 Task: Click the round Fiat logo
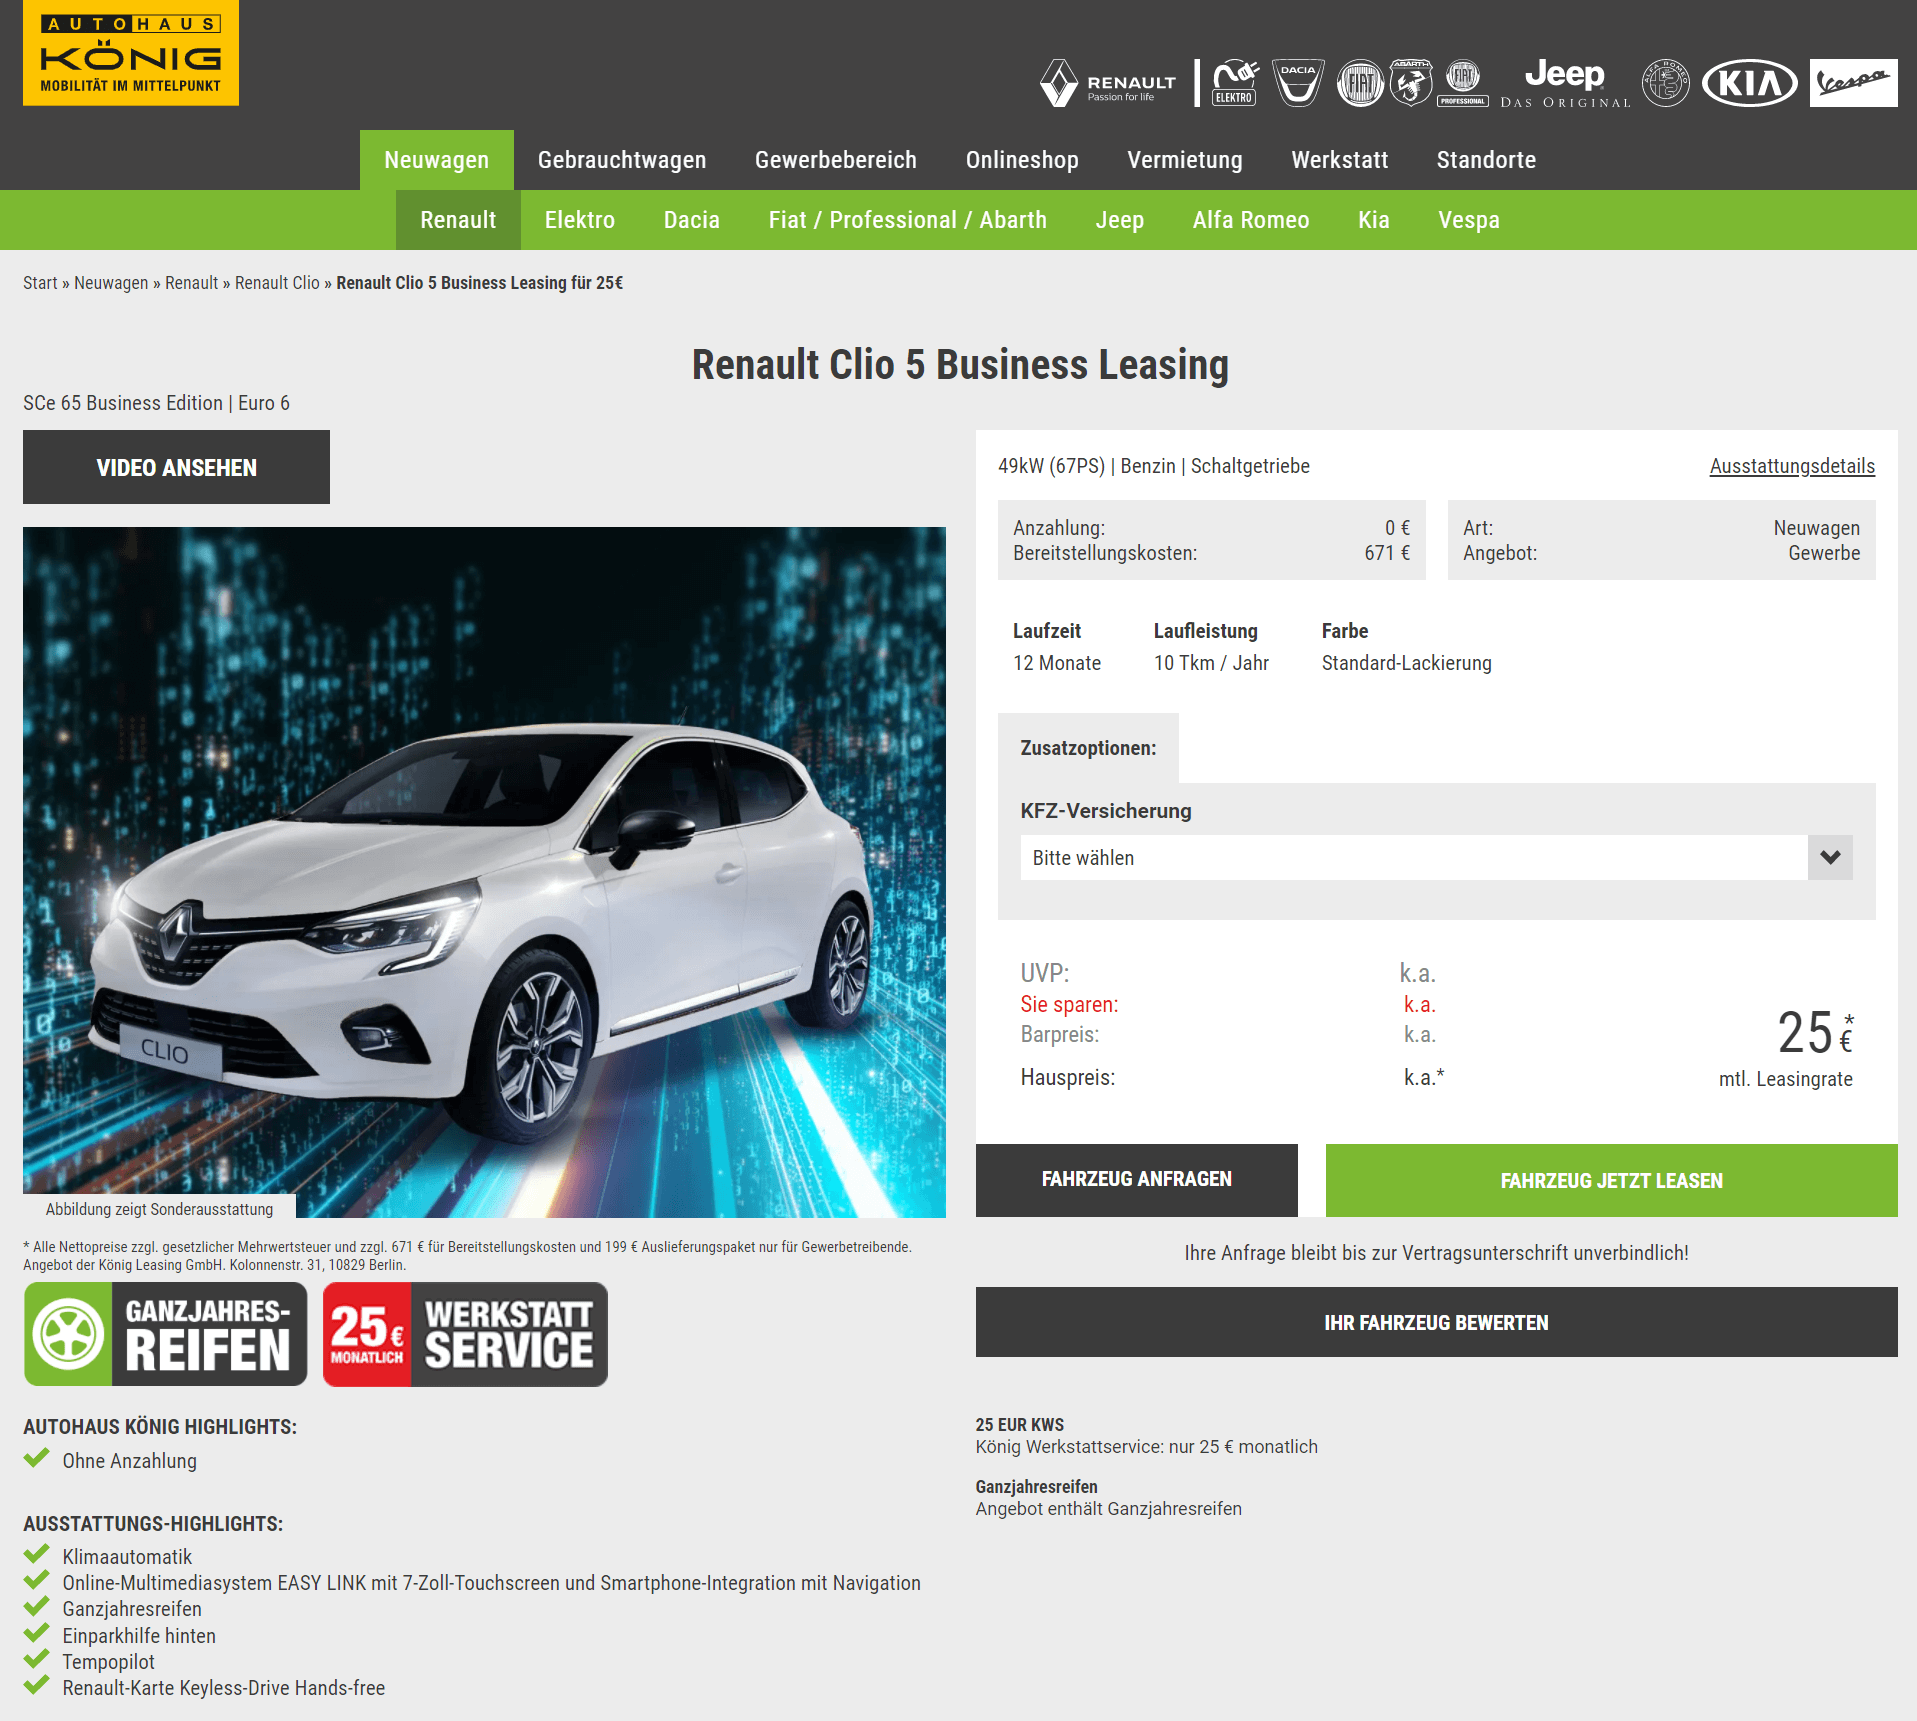[1360, 83]
